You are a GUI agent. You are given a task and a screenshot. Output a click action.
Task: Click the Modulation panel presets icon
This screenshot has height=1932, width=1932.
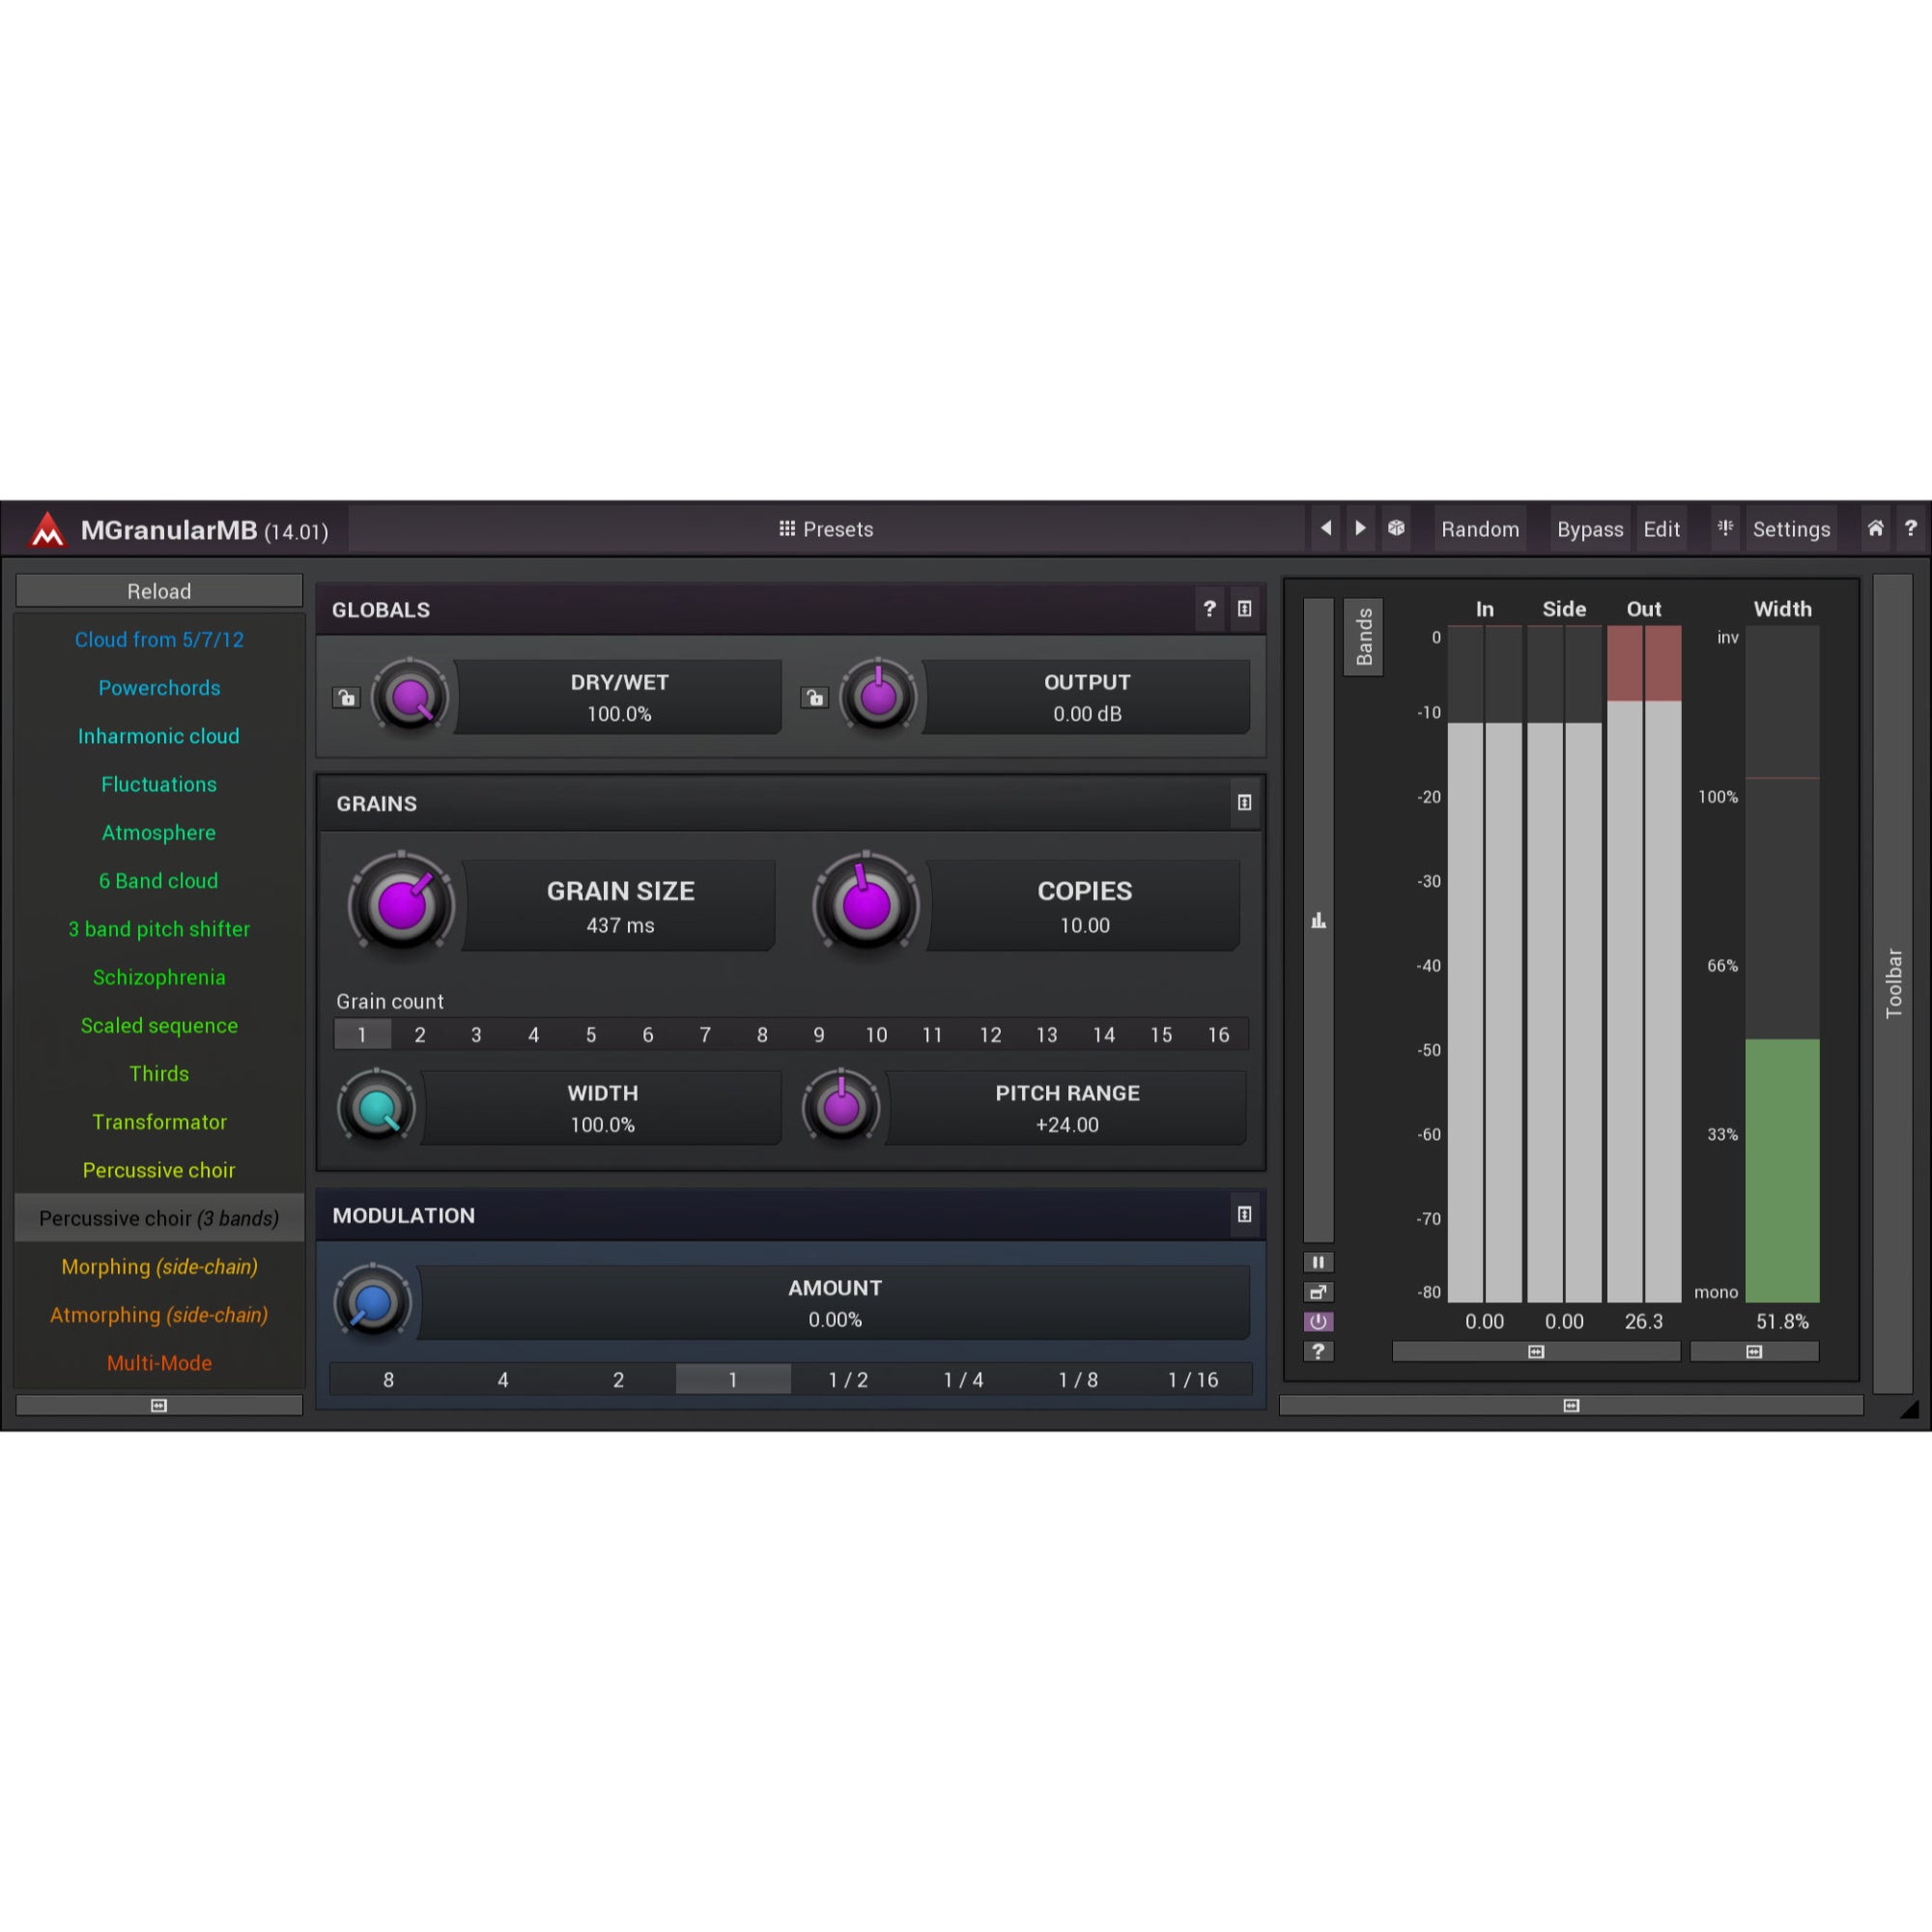[1244, 1215]
